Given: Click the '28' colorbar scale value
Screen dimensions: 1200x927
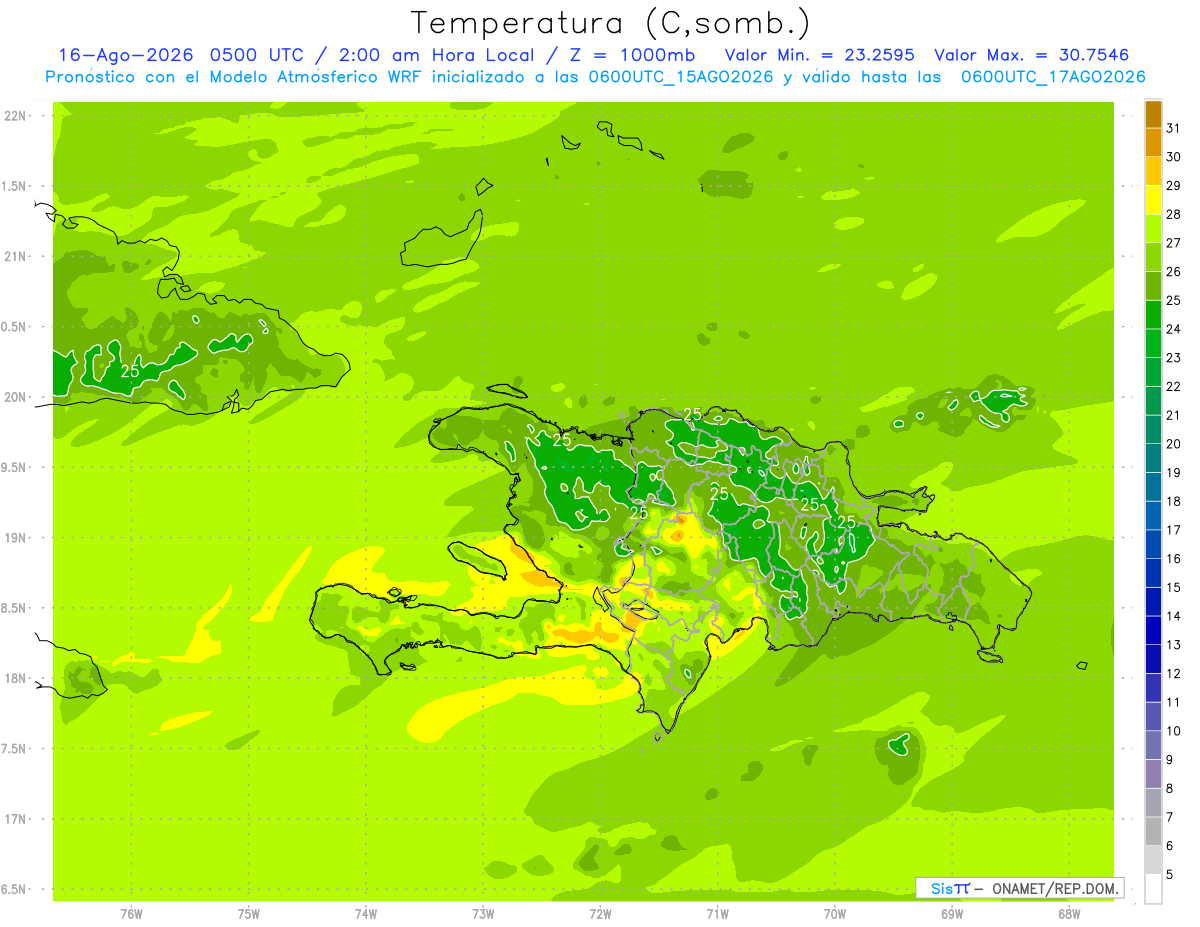Looking at the screenshot, I should (1174, 214).
